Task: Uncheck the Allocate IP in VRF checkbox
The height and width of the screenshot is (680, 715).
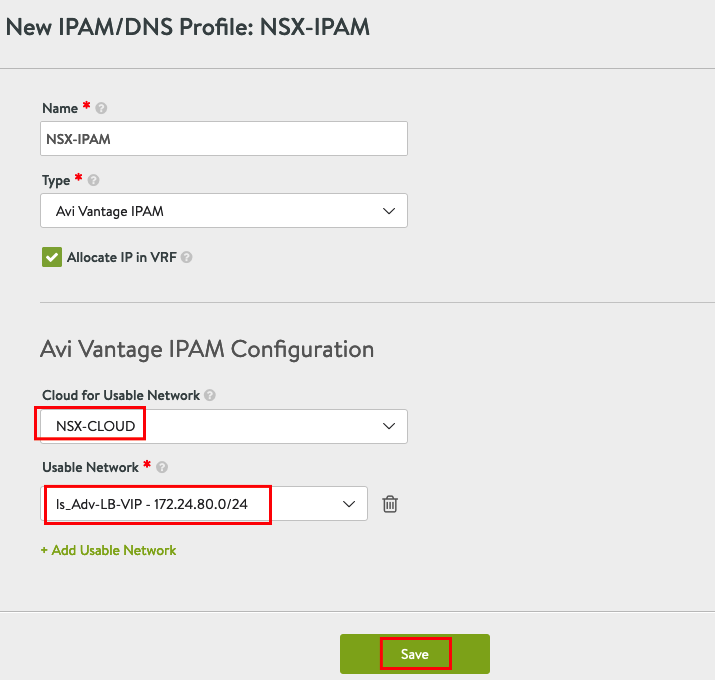Action: pos(52,257)
